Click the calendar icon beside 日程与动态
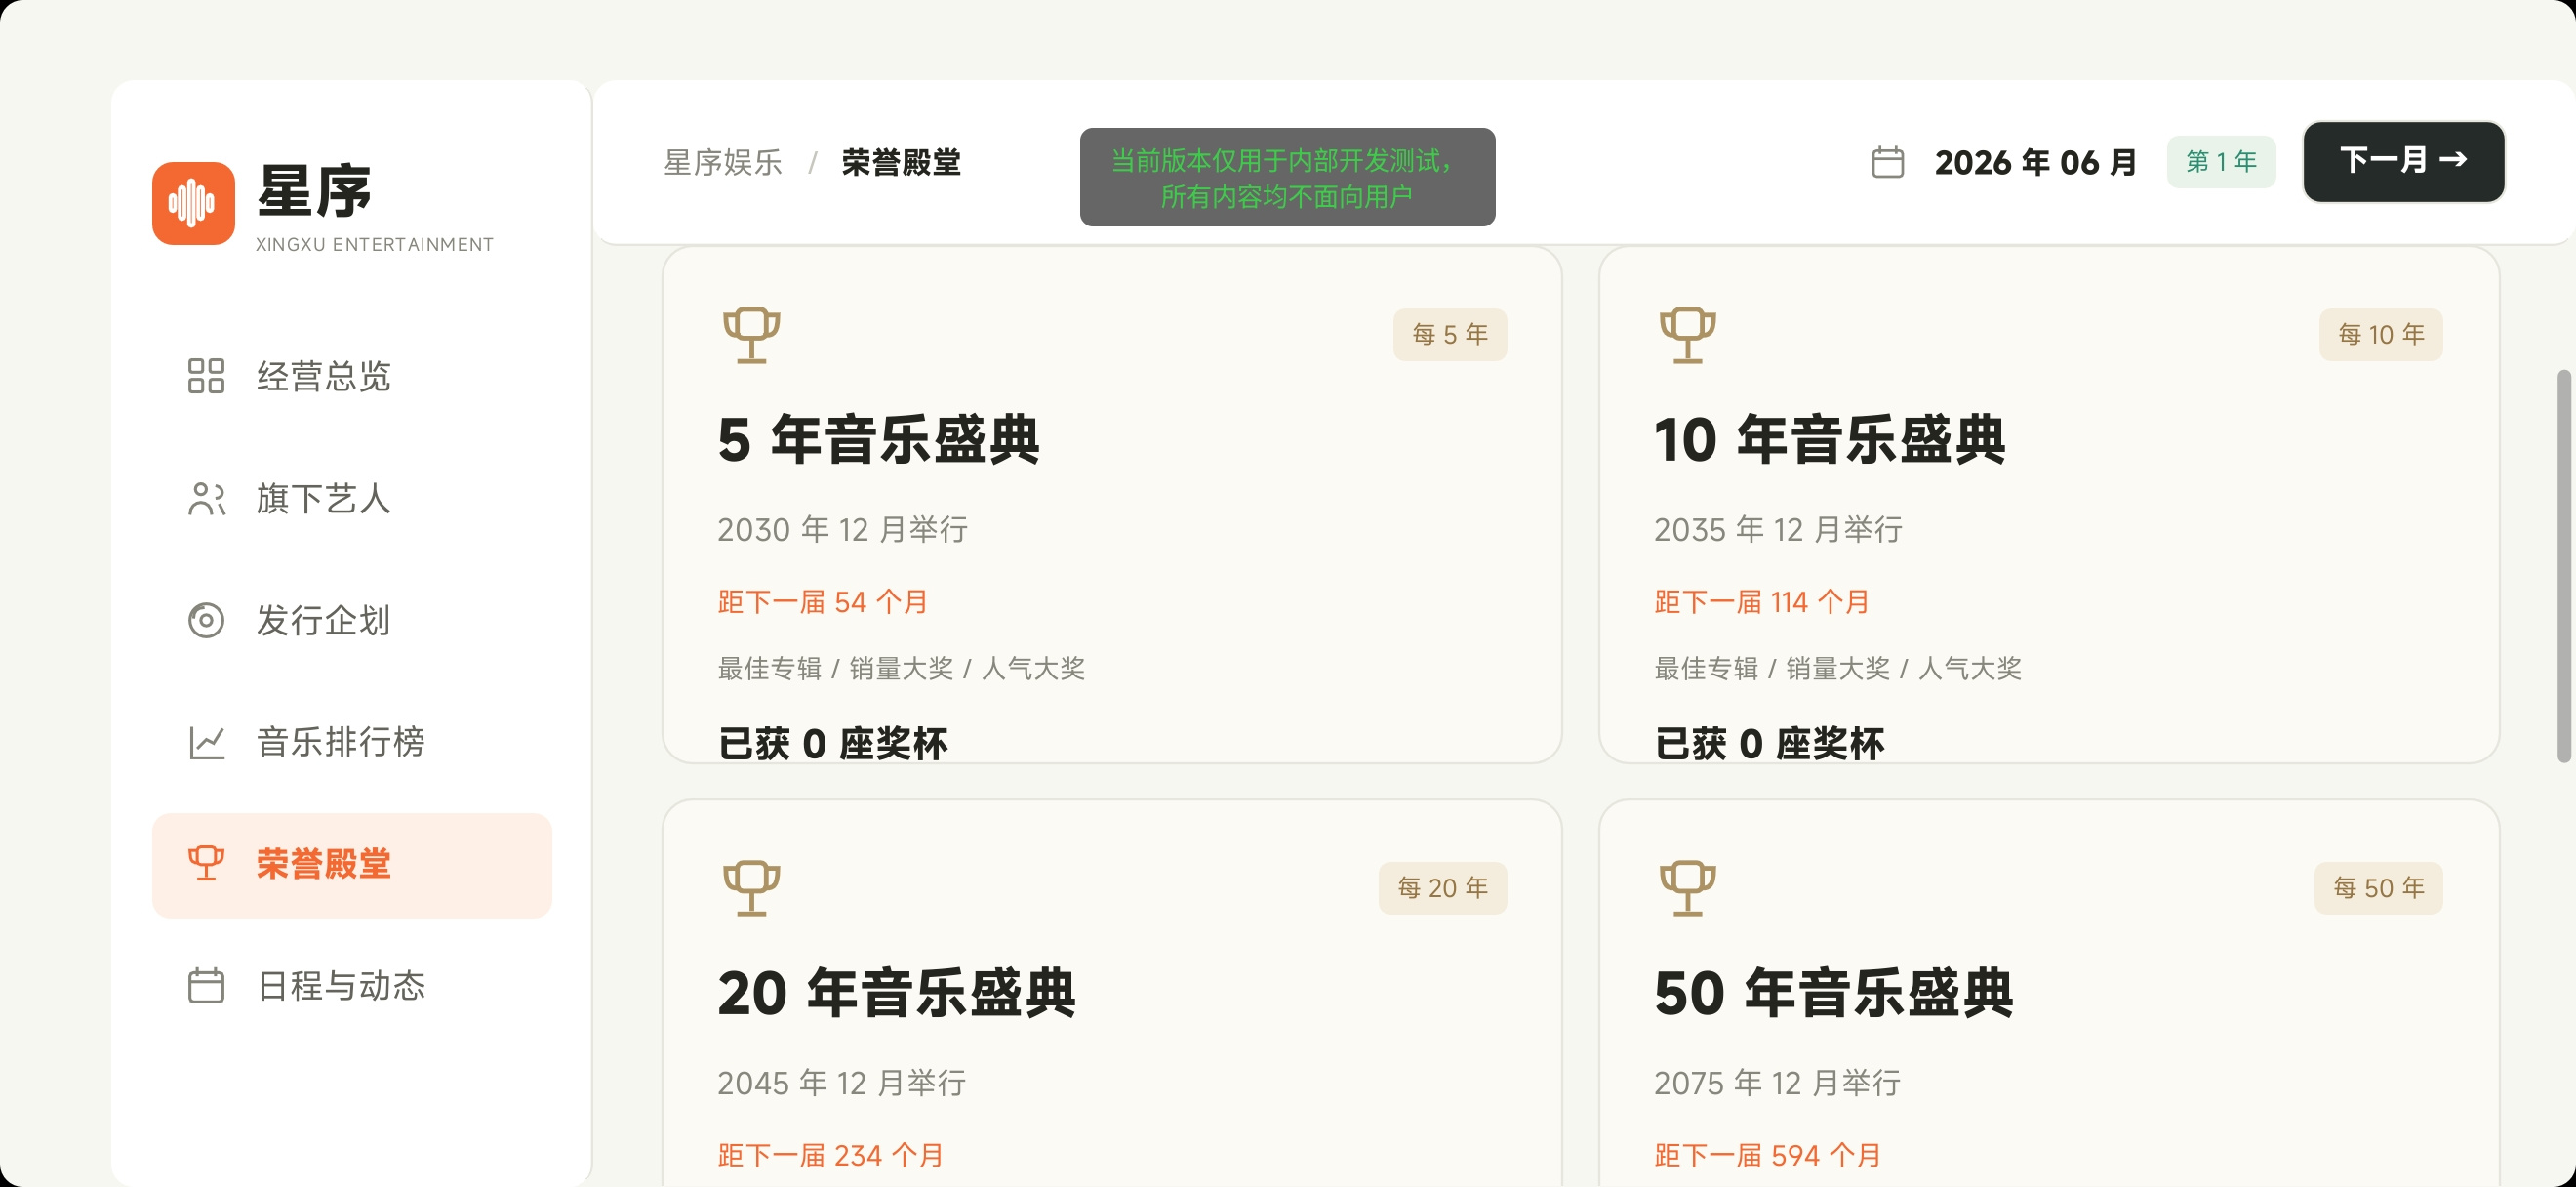The height and width of the screenshot is (1187, 2576). coord(206,985)
